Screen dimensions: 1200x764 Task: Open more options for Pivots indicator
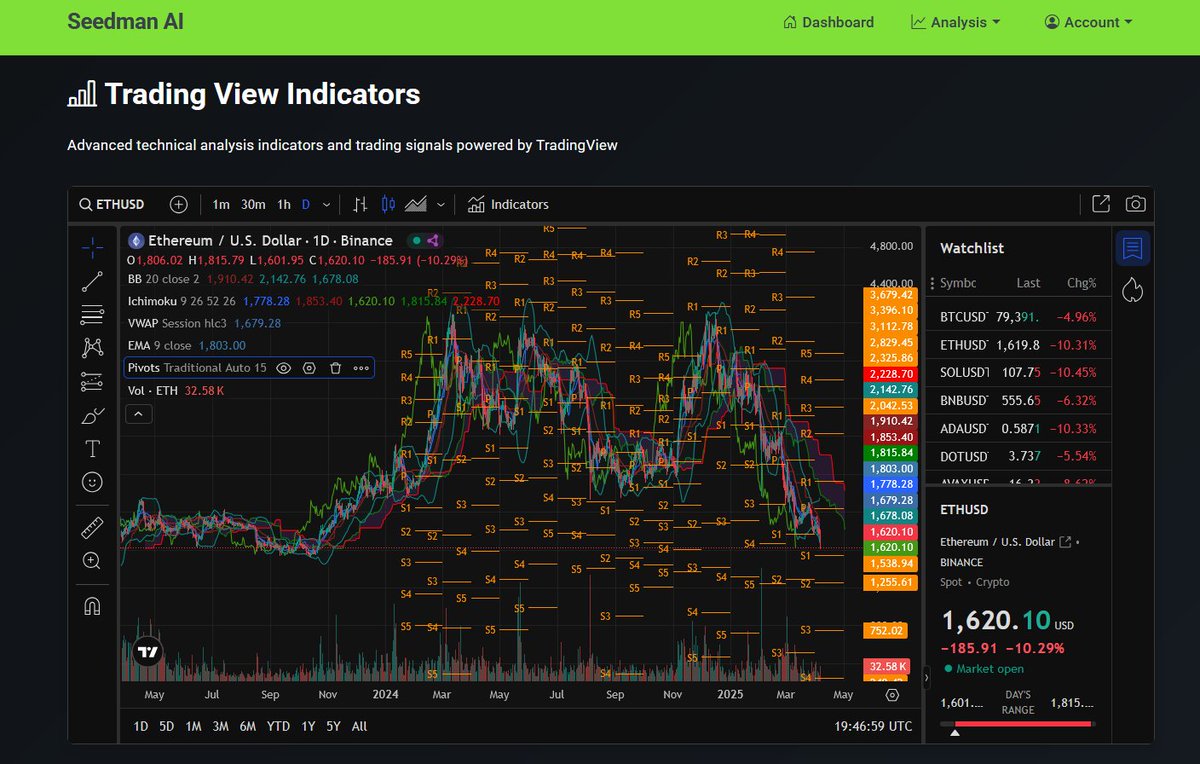tap(361, 368)
